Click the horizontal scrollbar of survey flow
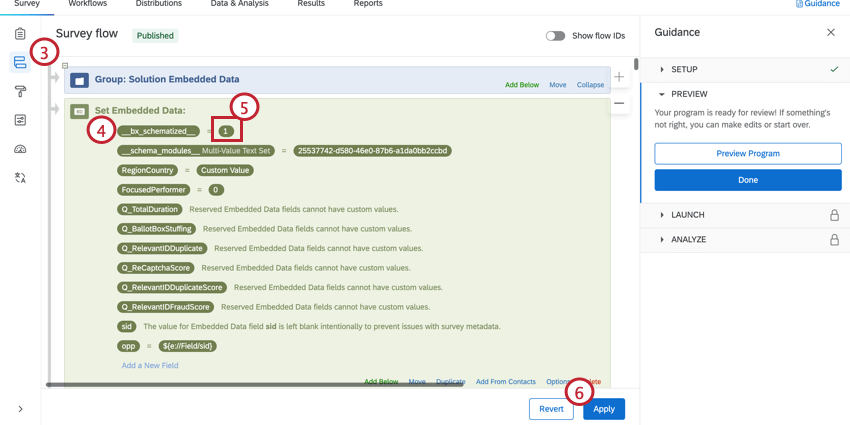This screenshot has height=425, width=850. coord(255,385)
